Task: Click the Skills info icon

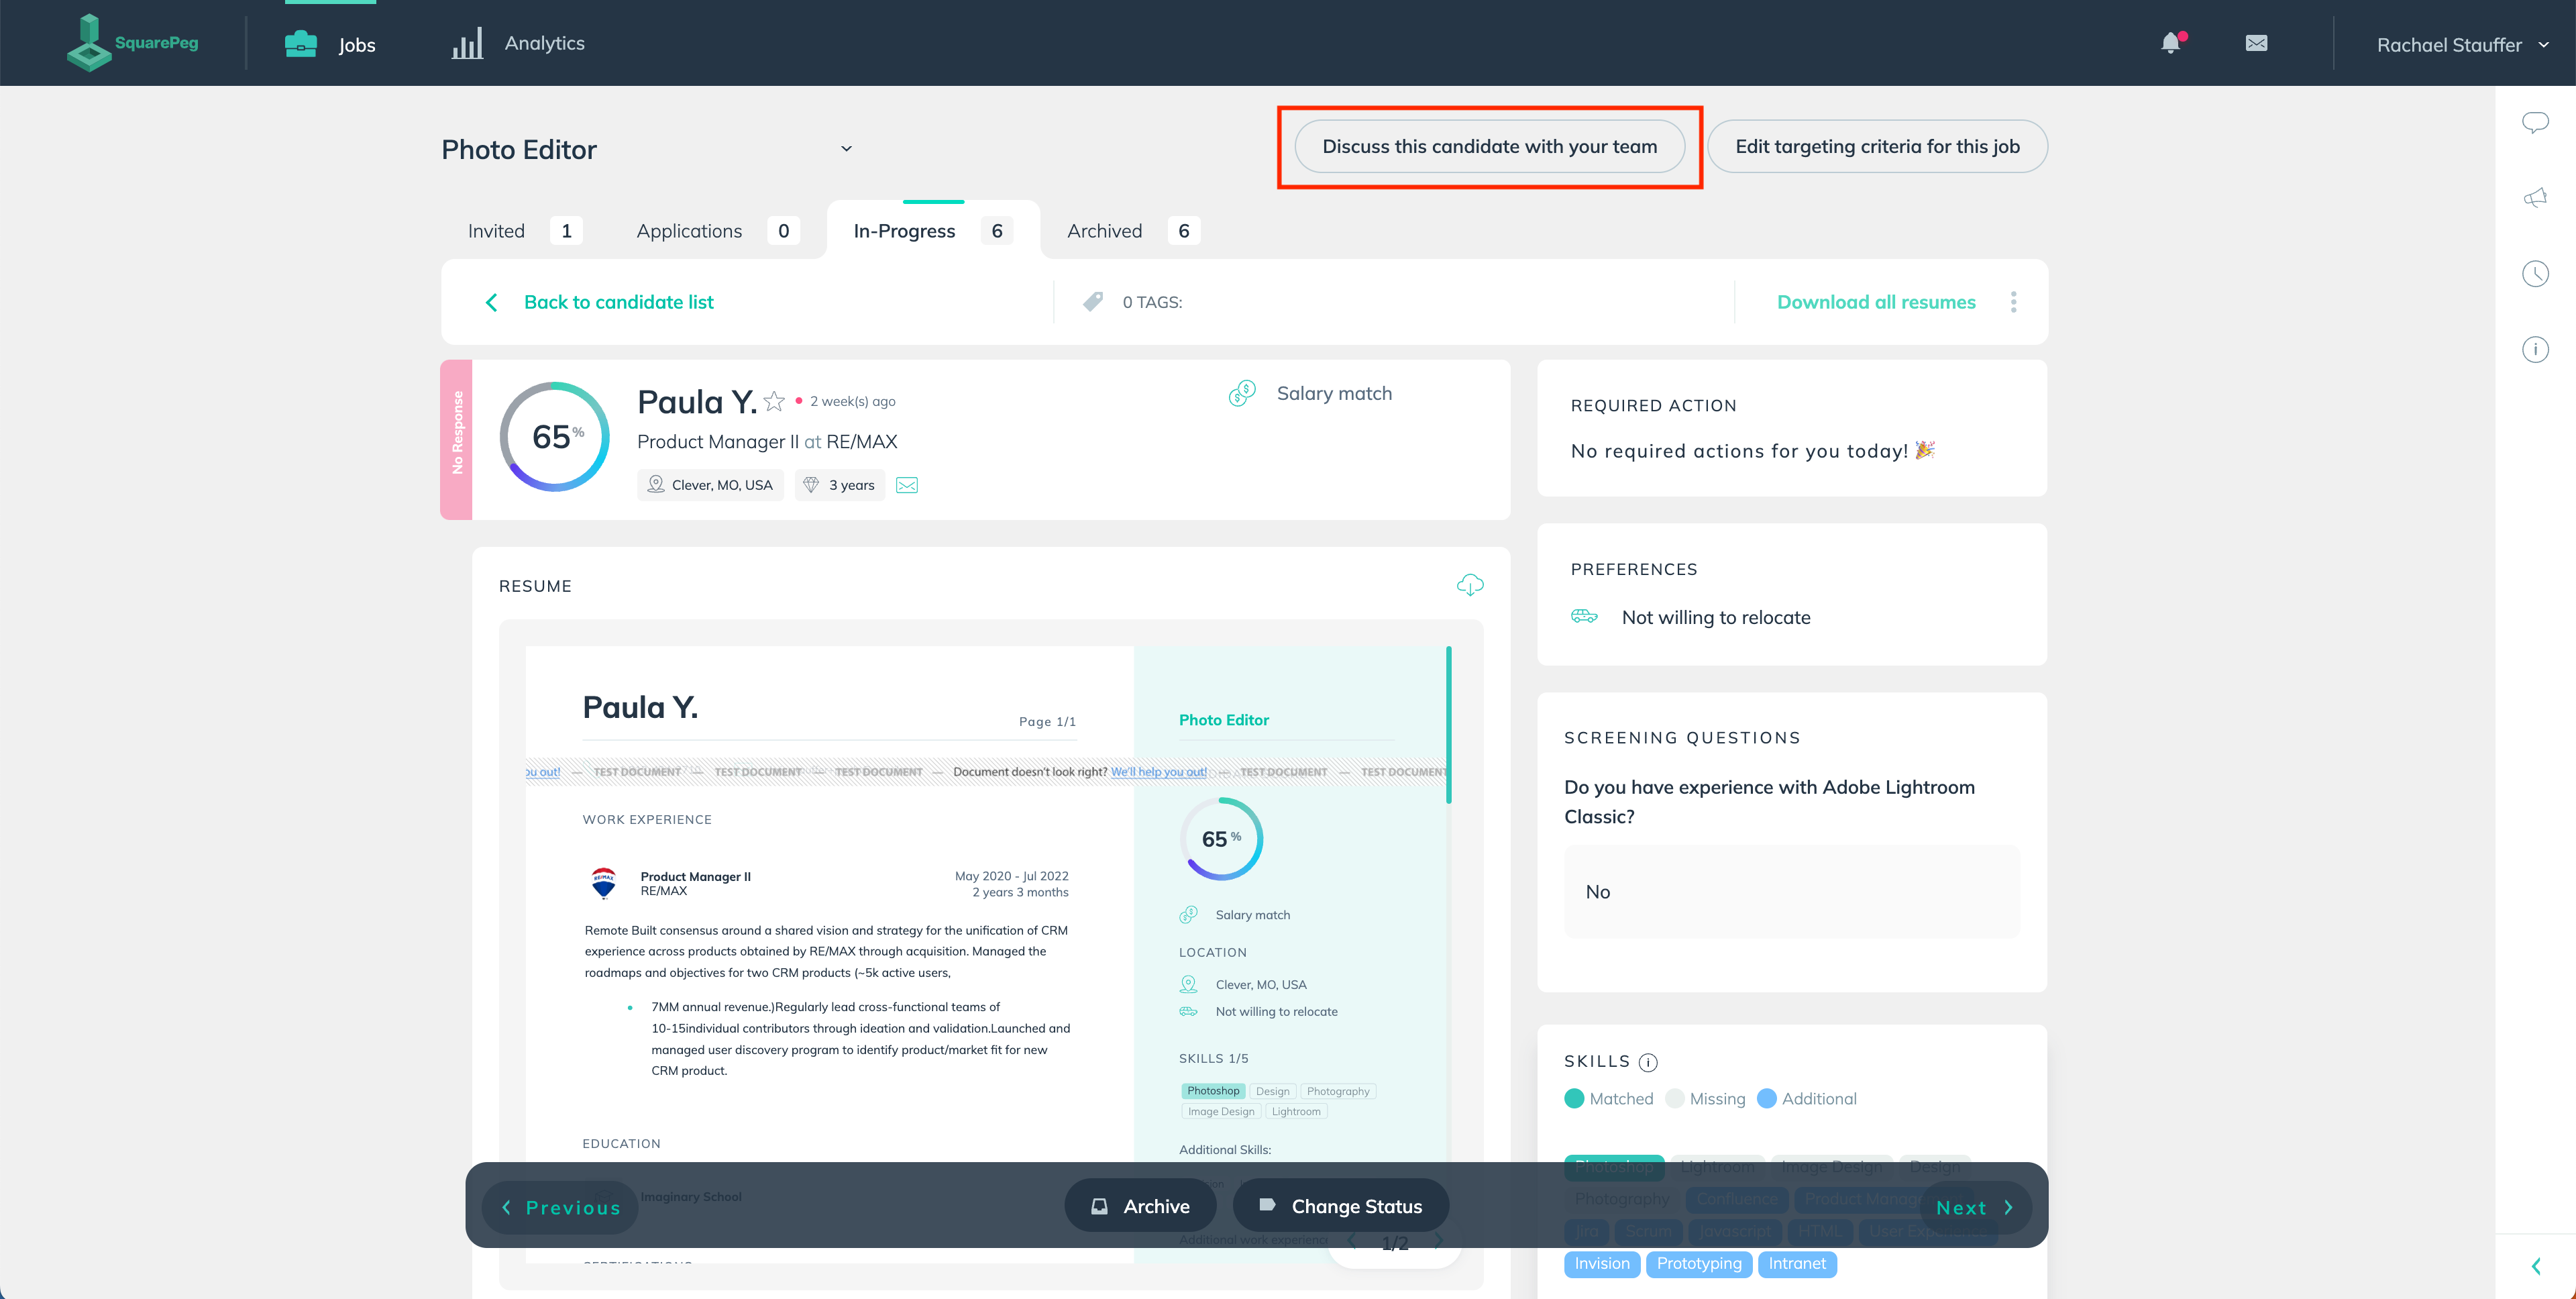Action: [x=1648, y=1062]
